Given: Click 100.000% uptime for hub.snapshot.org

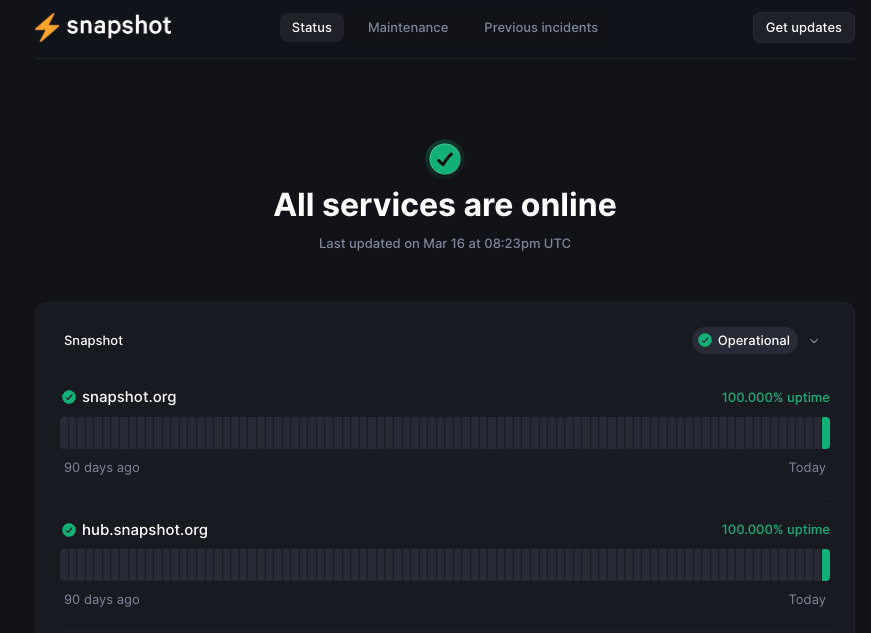Looking at the screenshot, I should pos(775,530).
